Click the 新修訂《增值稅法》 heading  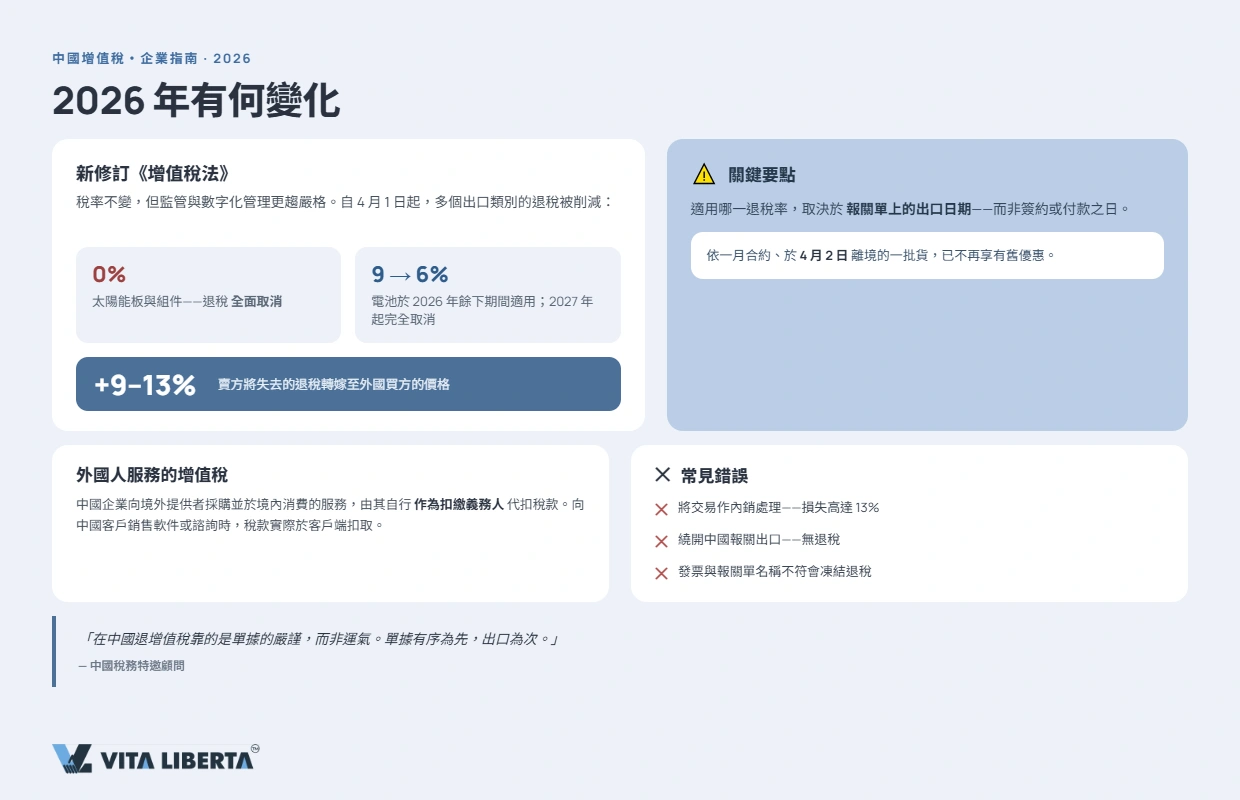tap(154, 173)
